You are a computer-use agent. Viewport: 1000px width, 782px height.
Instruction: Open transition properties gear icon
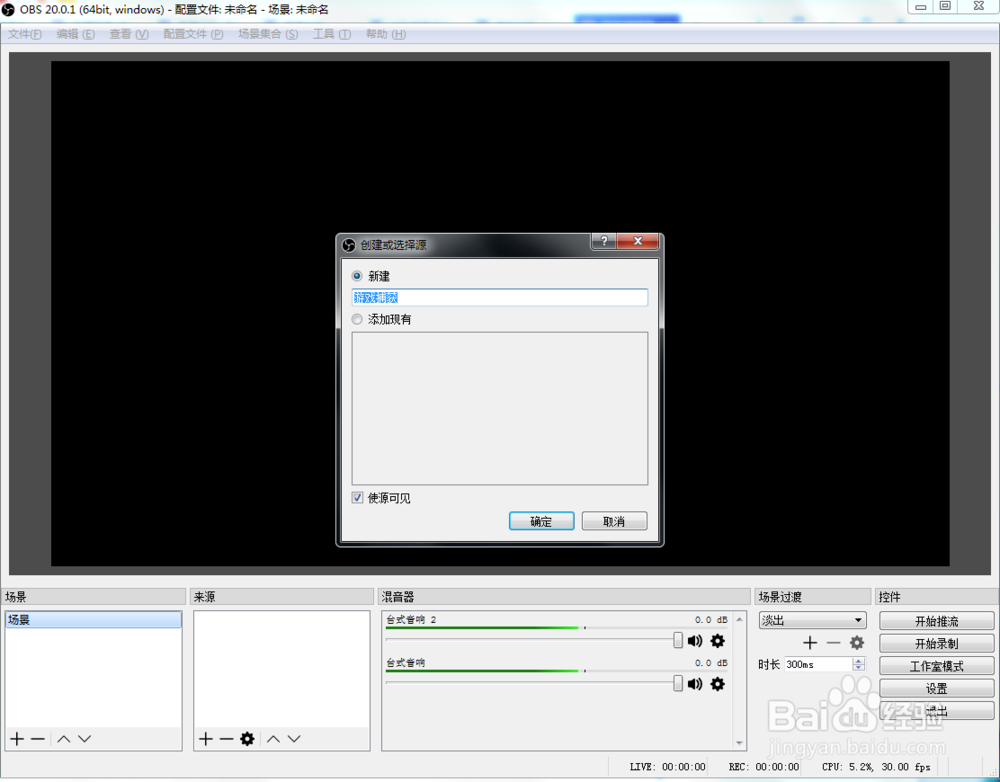tap(857, 642)
